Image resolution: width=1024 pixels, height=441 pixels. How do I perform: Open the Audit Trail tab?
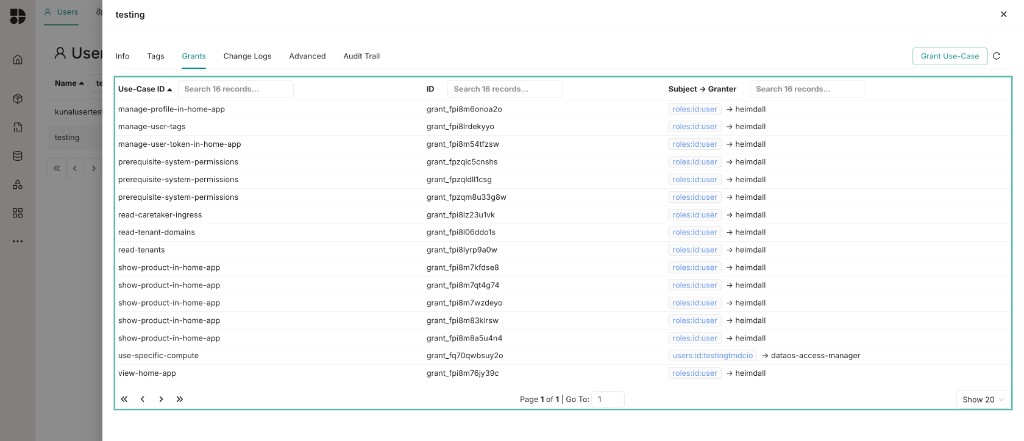[362, 56]
